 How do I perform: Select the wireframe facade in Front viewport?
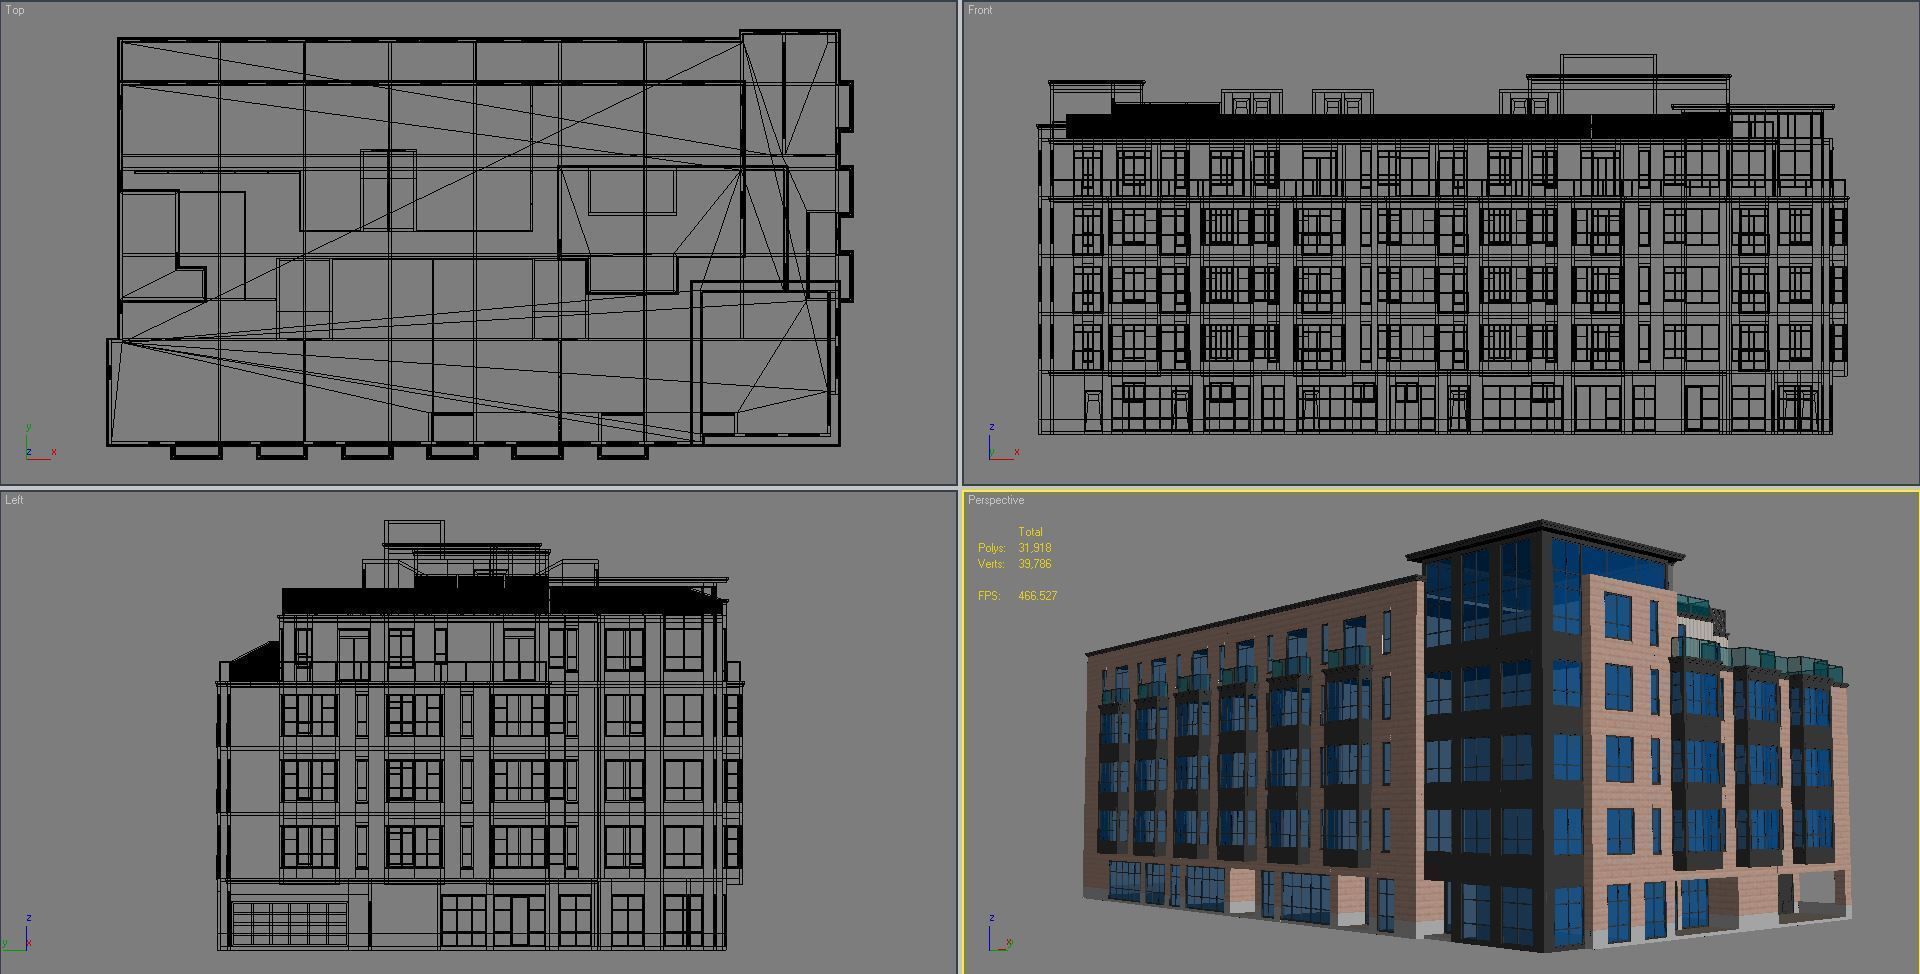[x=1441, y=244]
